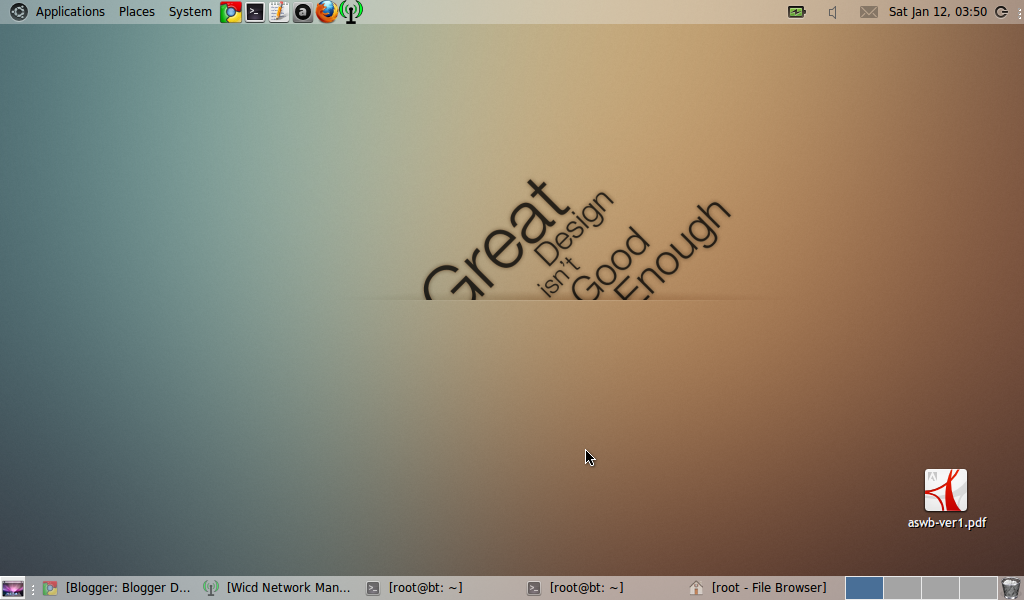The height and width of the screenshot is (600, 1024).
Task: Click the Show Desktop button in bottom panel
Action: [13, 588]
